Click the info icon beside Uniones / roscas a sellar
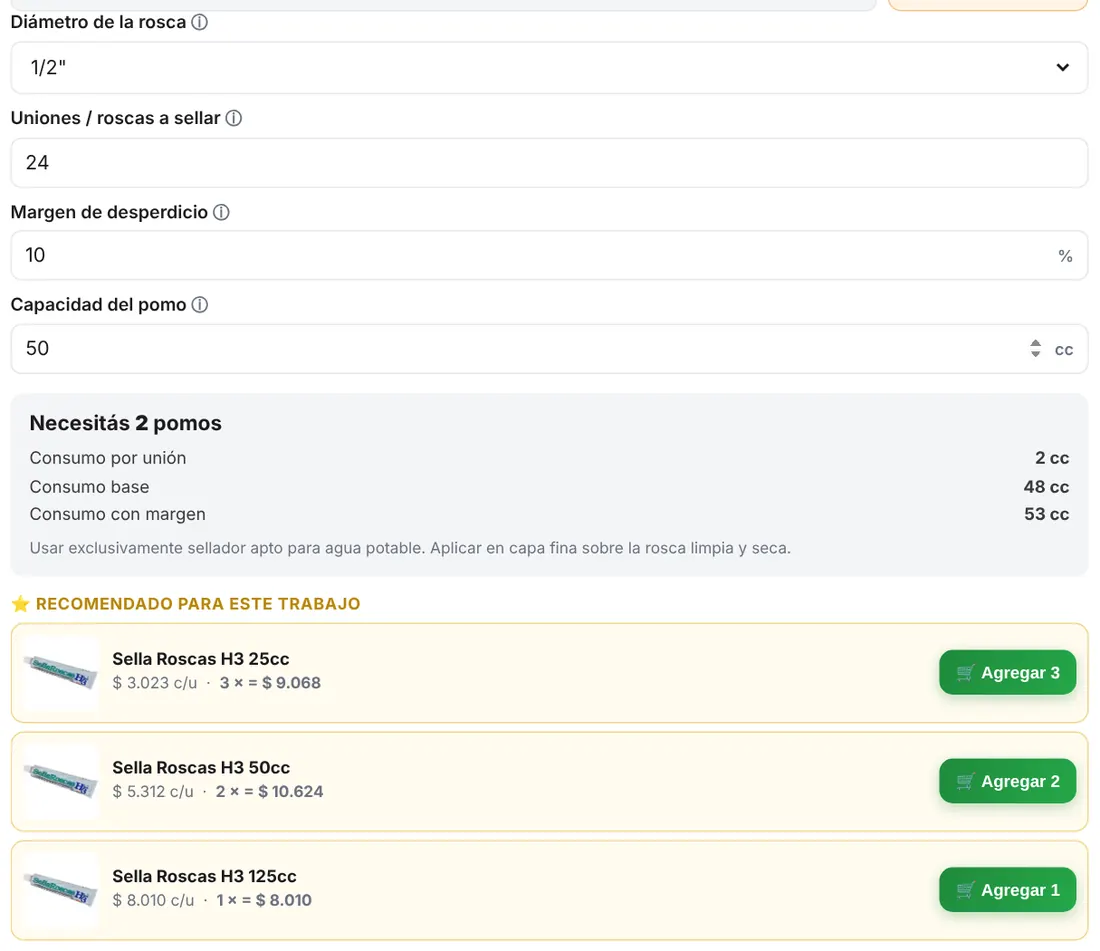This screenshot has width=1100, height=951. [x=234, y=119]
